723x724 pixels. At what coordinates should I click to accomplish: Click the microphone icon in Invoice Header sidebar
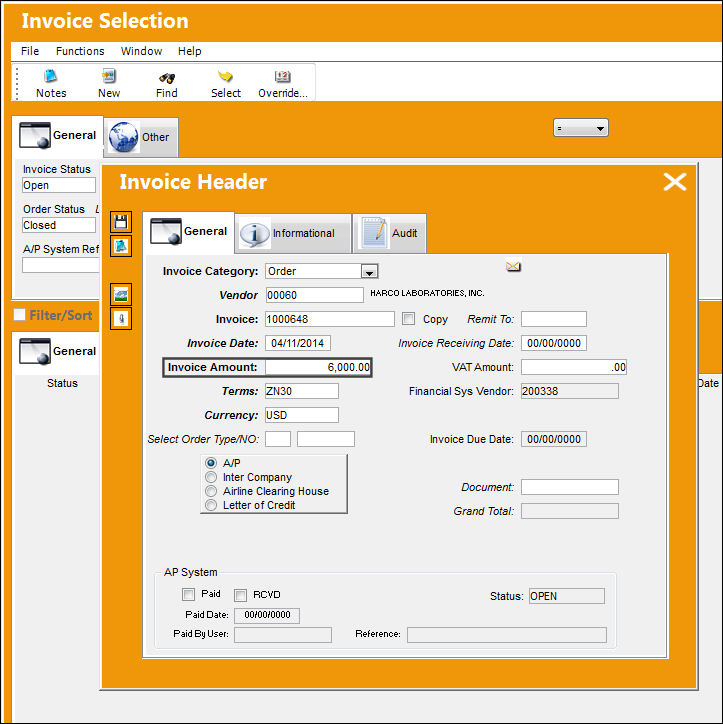(x=121, y=319)
